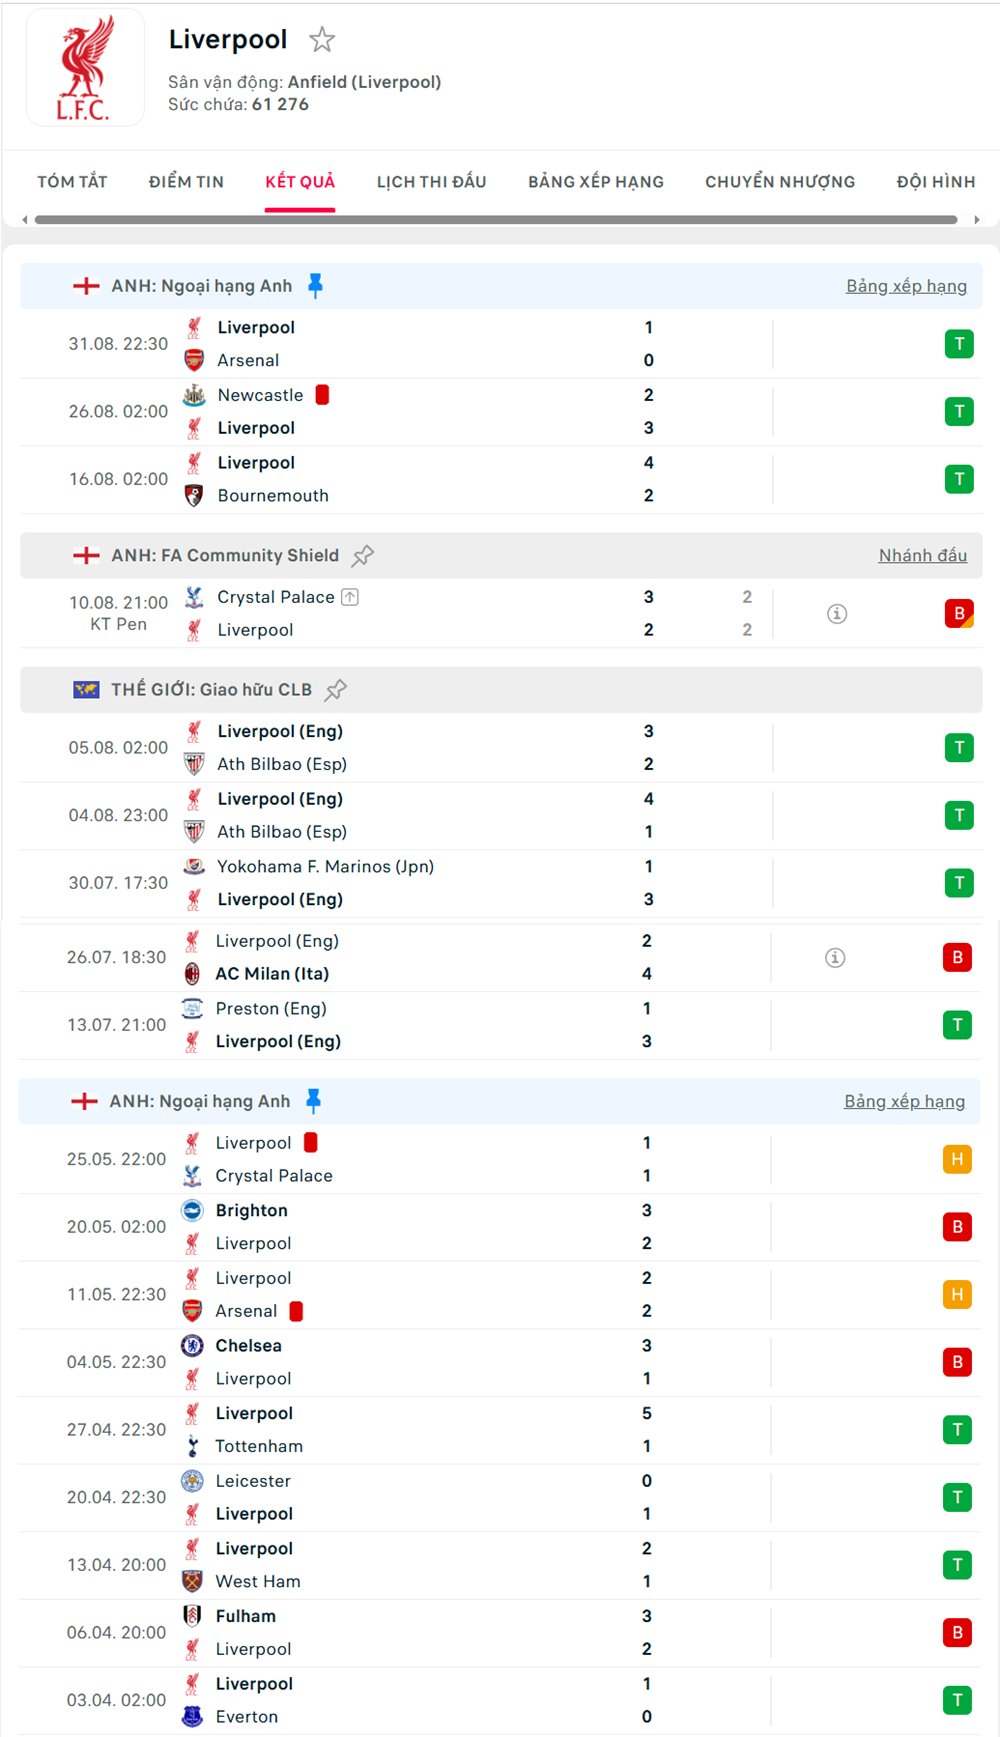The width and height of the screenshot is (1000, 1737).
Task: Click the red card icon next to Newcastle
Action: pos(321,395)
